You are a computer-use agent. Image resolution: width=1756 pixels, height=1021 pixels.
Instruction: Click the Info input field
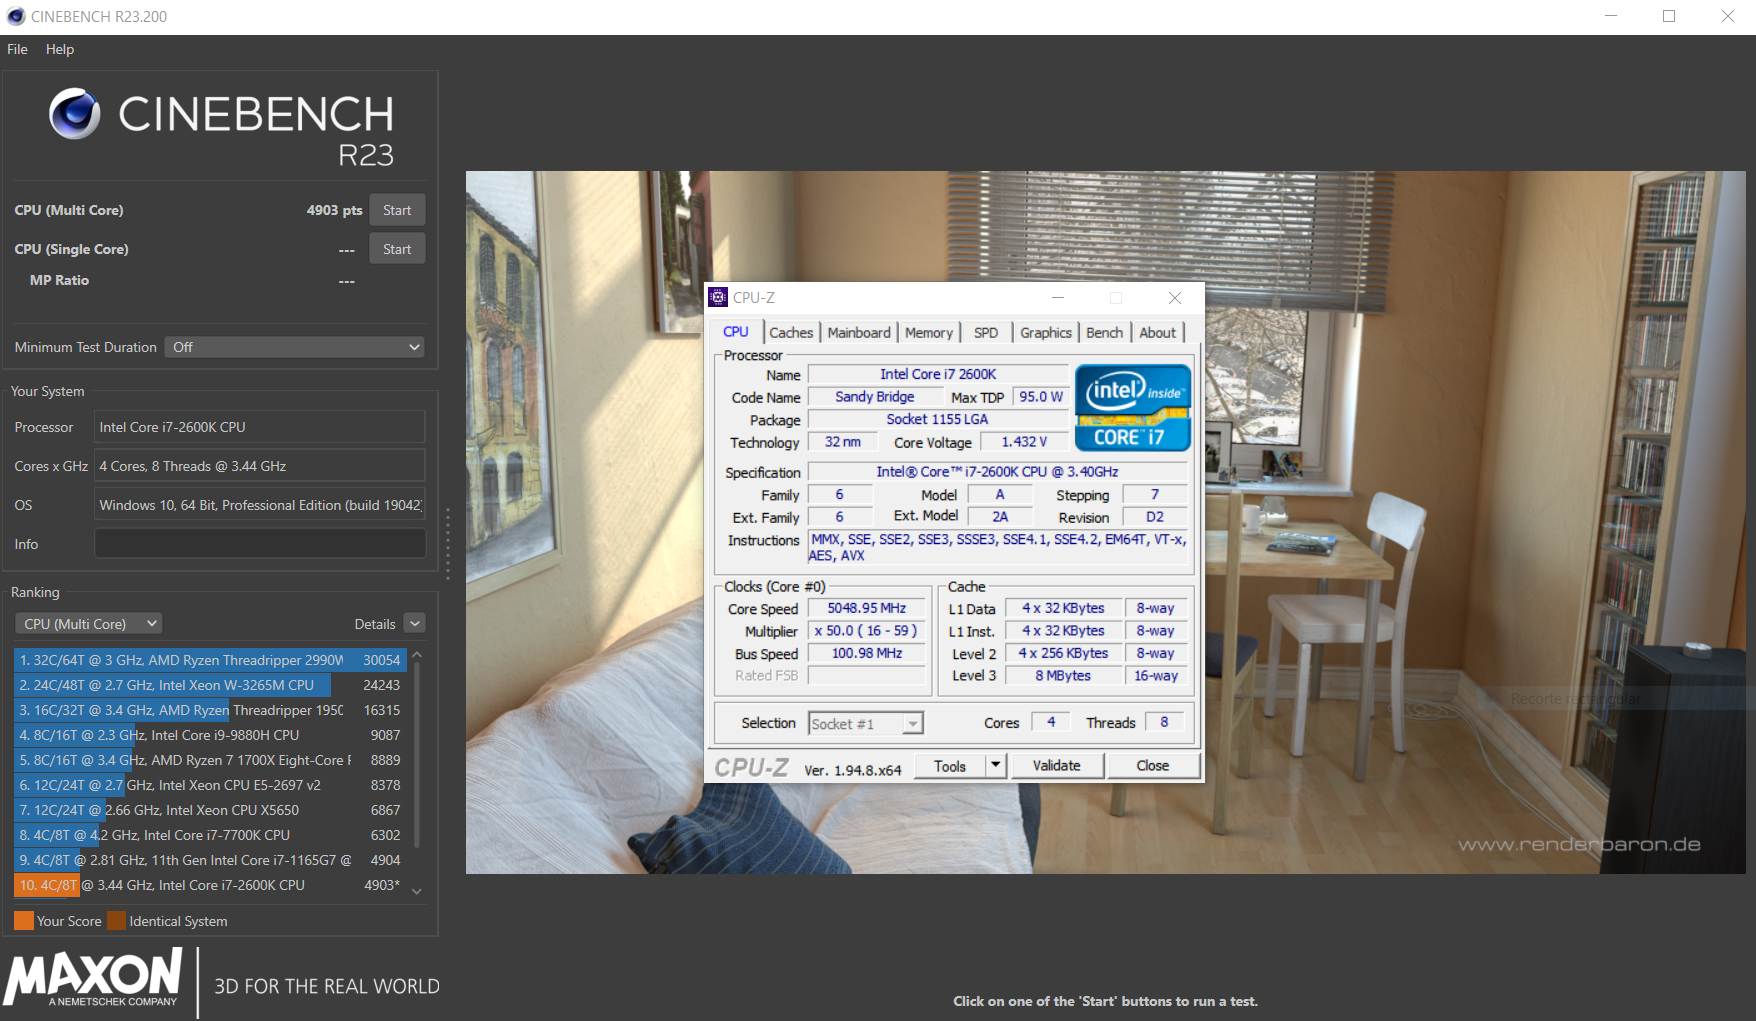pos(260,544)
